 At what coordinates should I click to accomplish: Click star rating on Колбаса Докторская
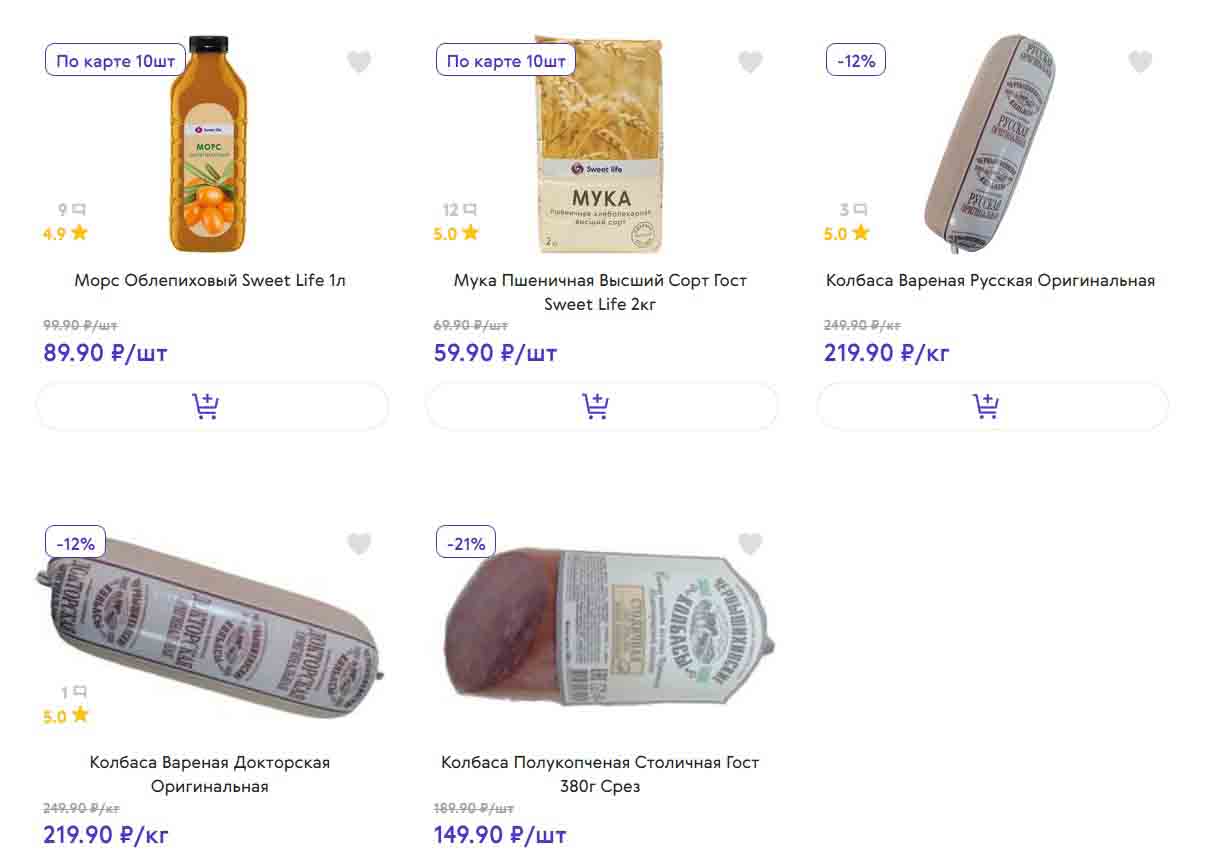(79, 716)
